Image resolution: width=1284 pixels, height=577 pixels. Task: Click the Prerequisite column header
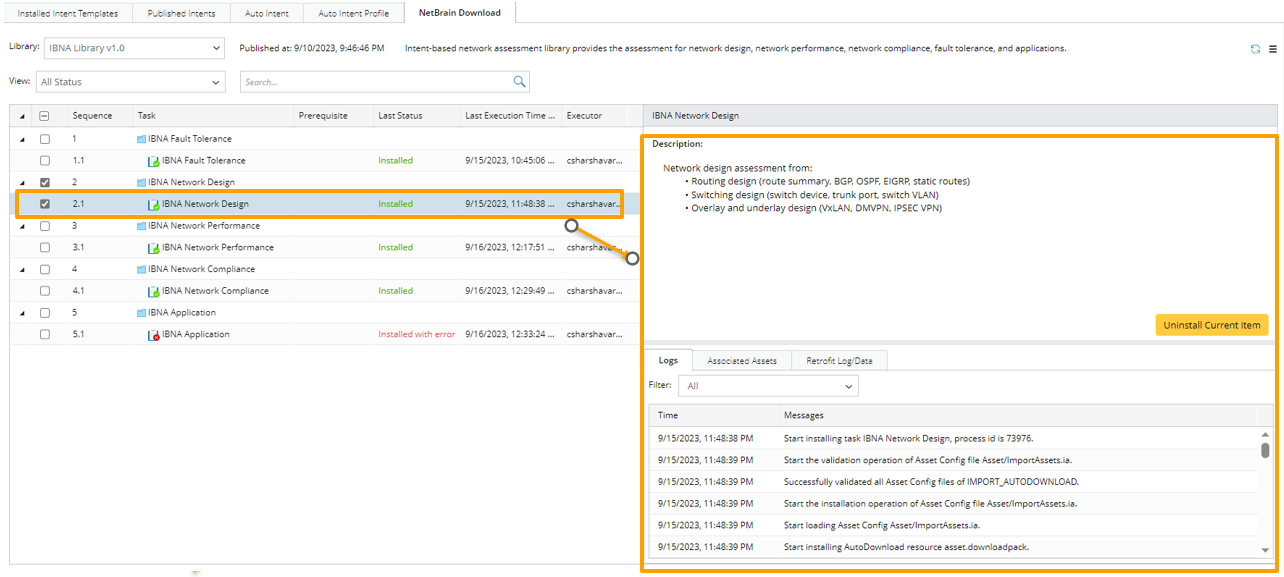pos(333,116)
